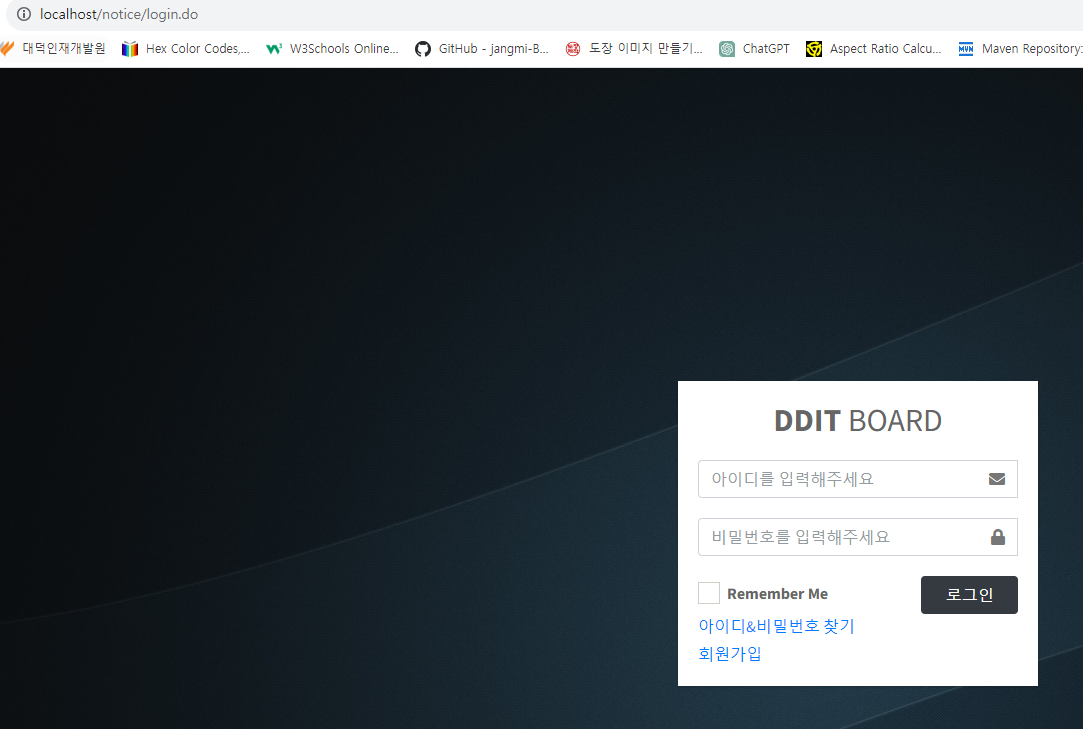Screen dimensions: 1083x729
Task: Click the red stamp favicon for 도장 이미지
Action: tap(573, 48)
